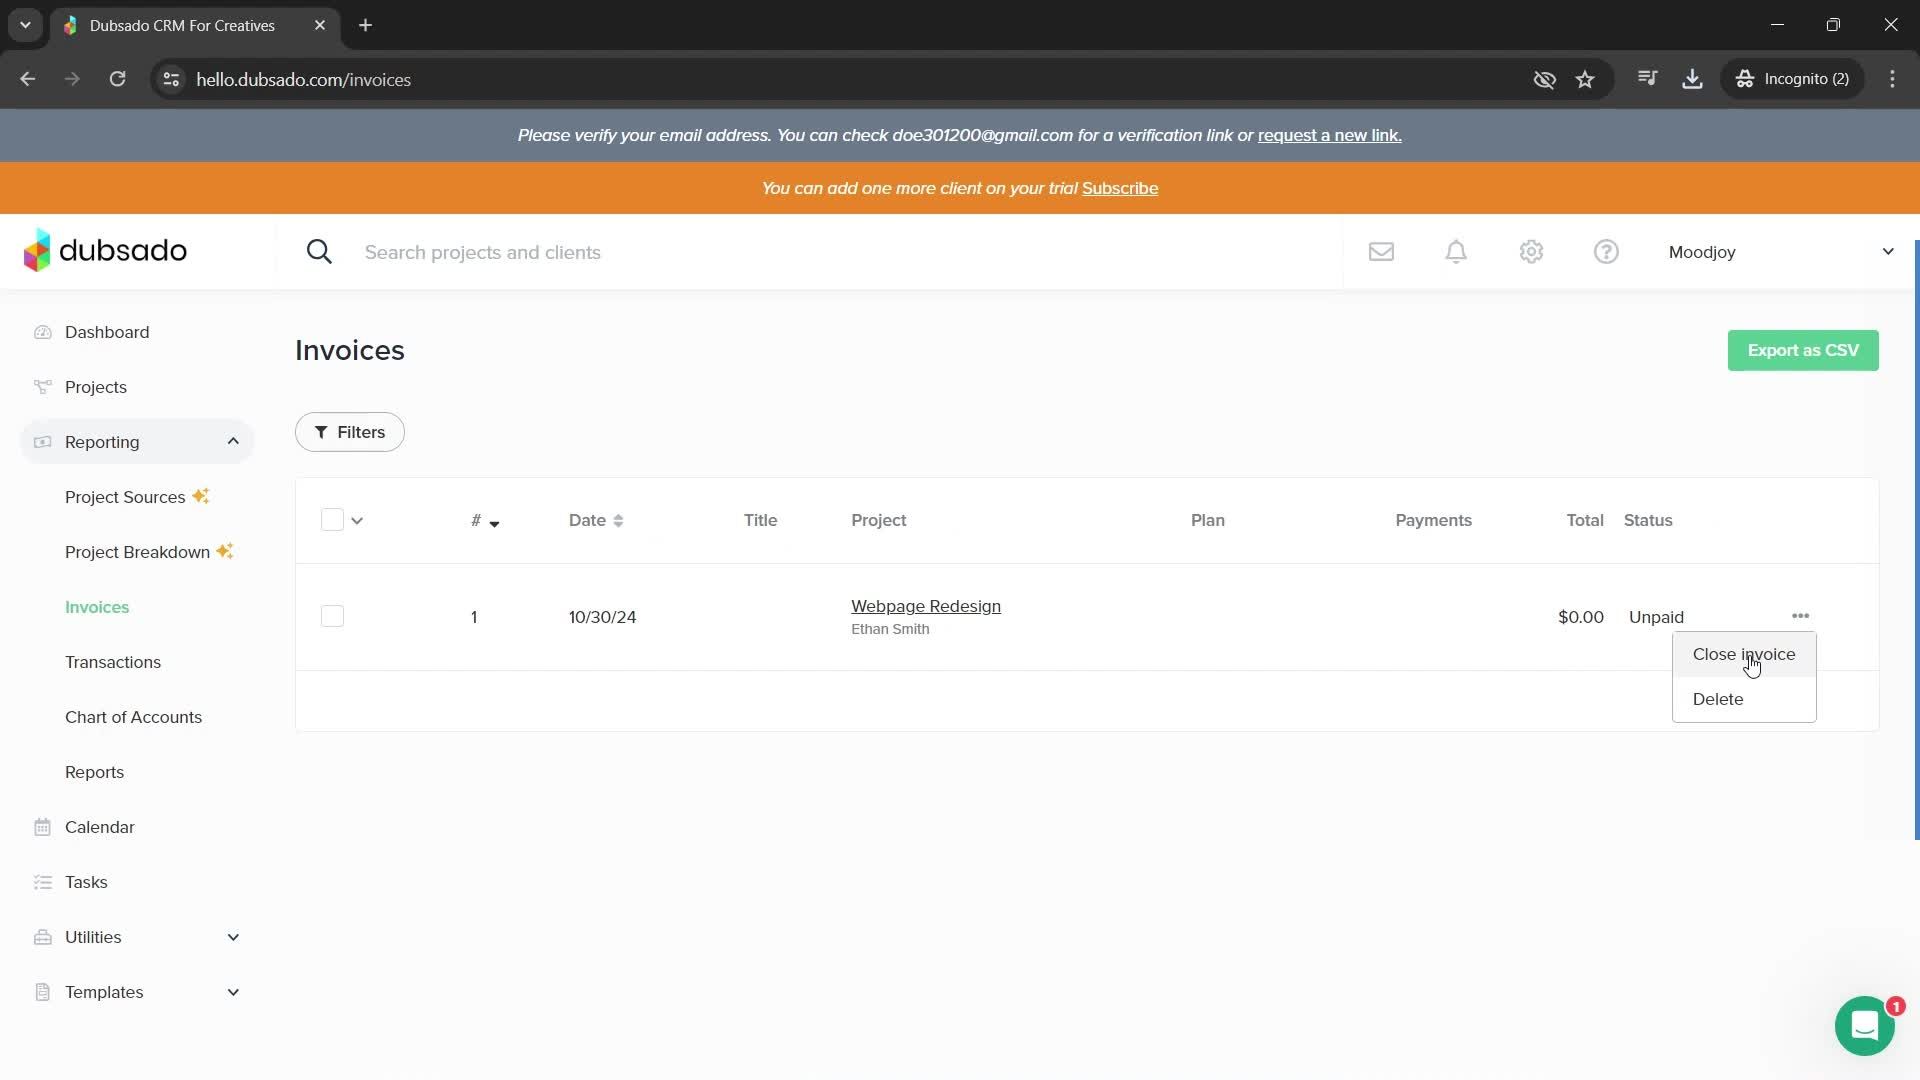The width and height of the screenshot is (1920, 1080).
Task: Bookmark this page with star icon
Action: click(x=1585, y=79)
